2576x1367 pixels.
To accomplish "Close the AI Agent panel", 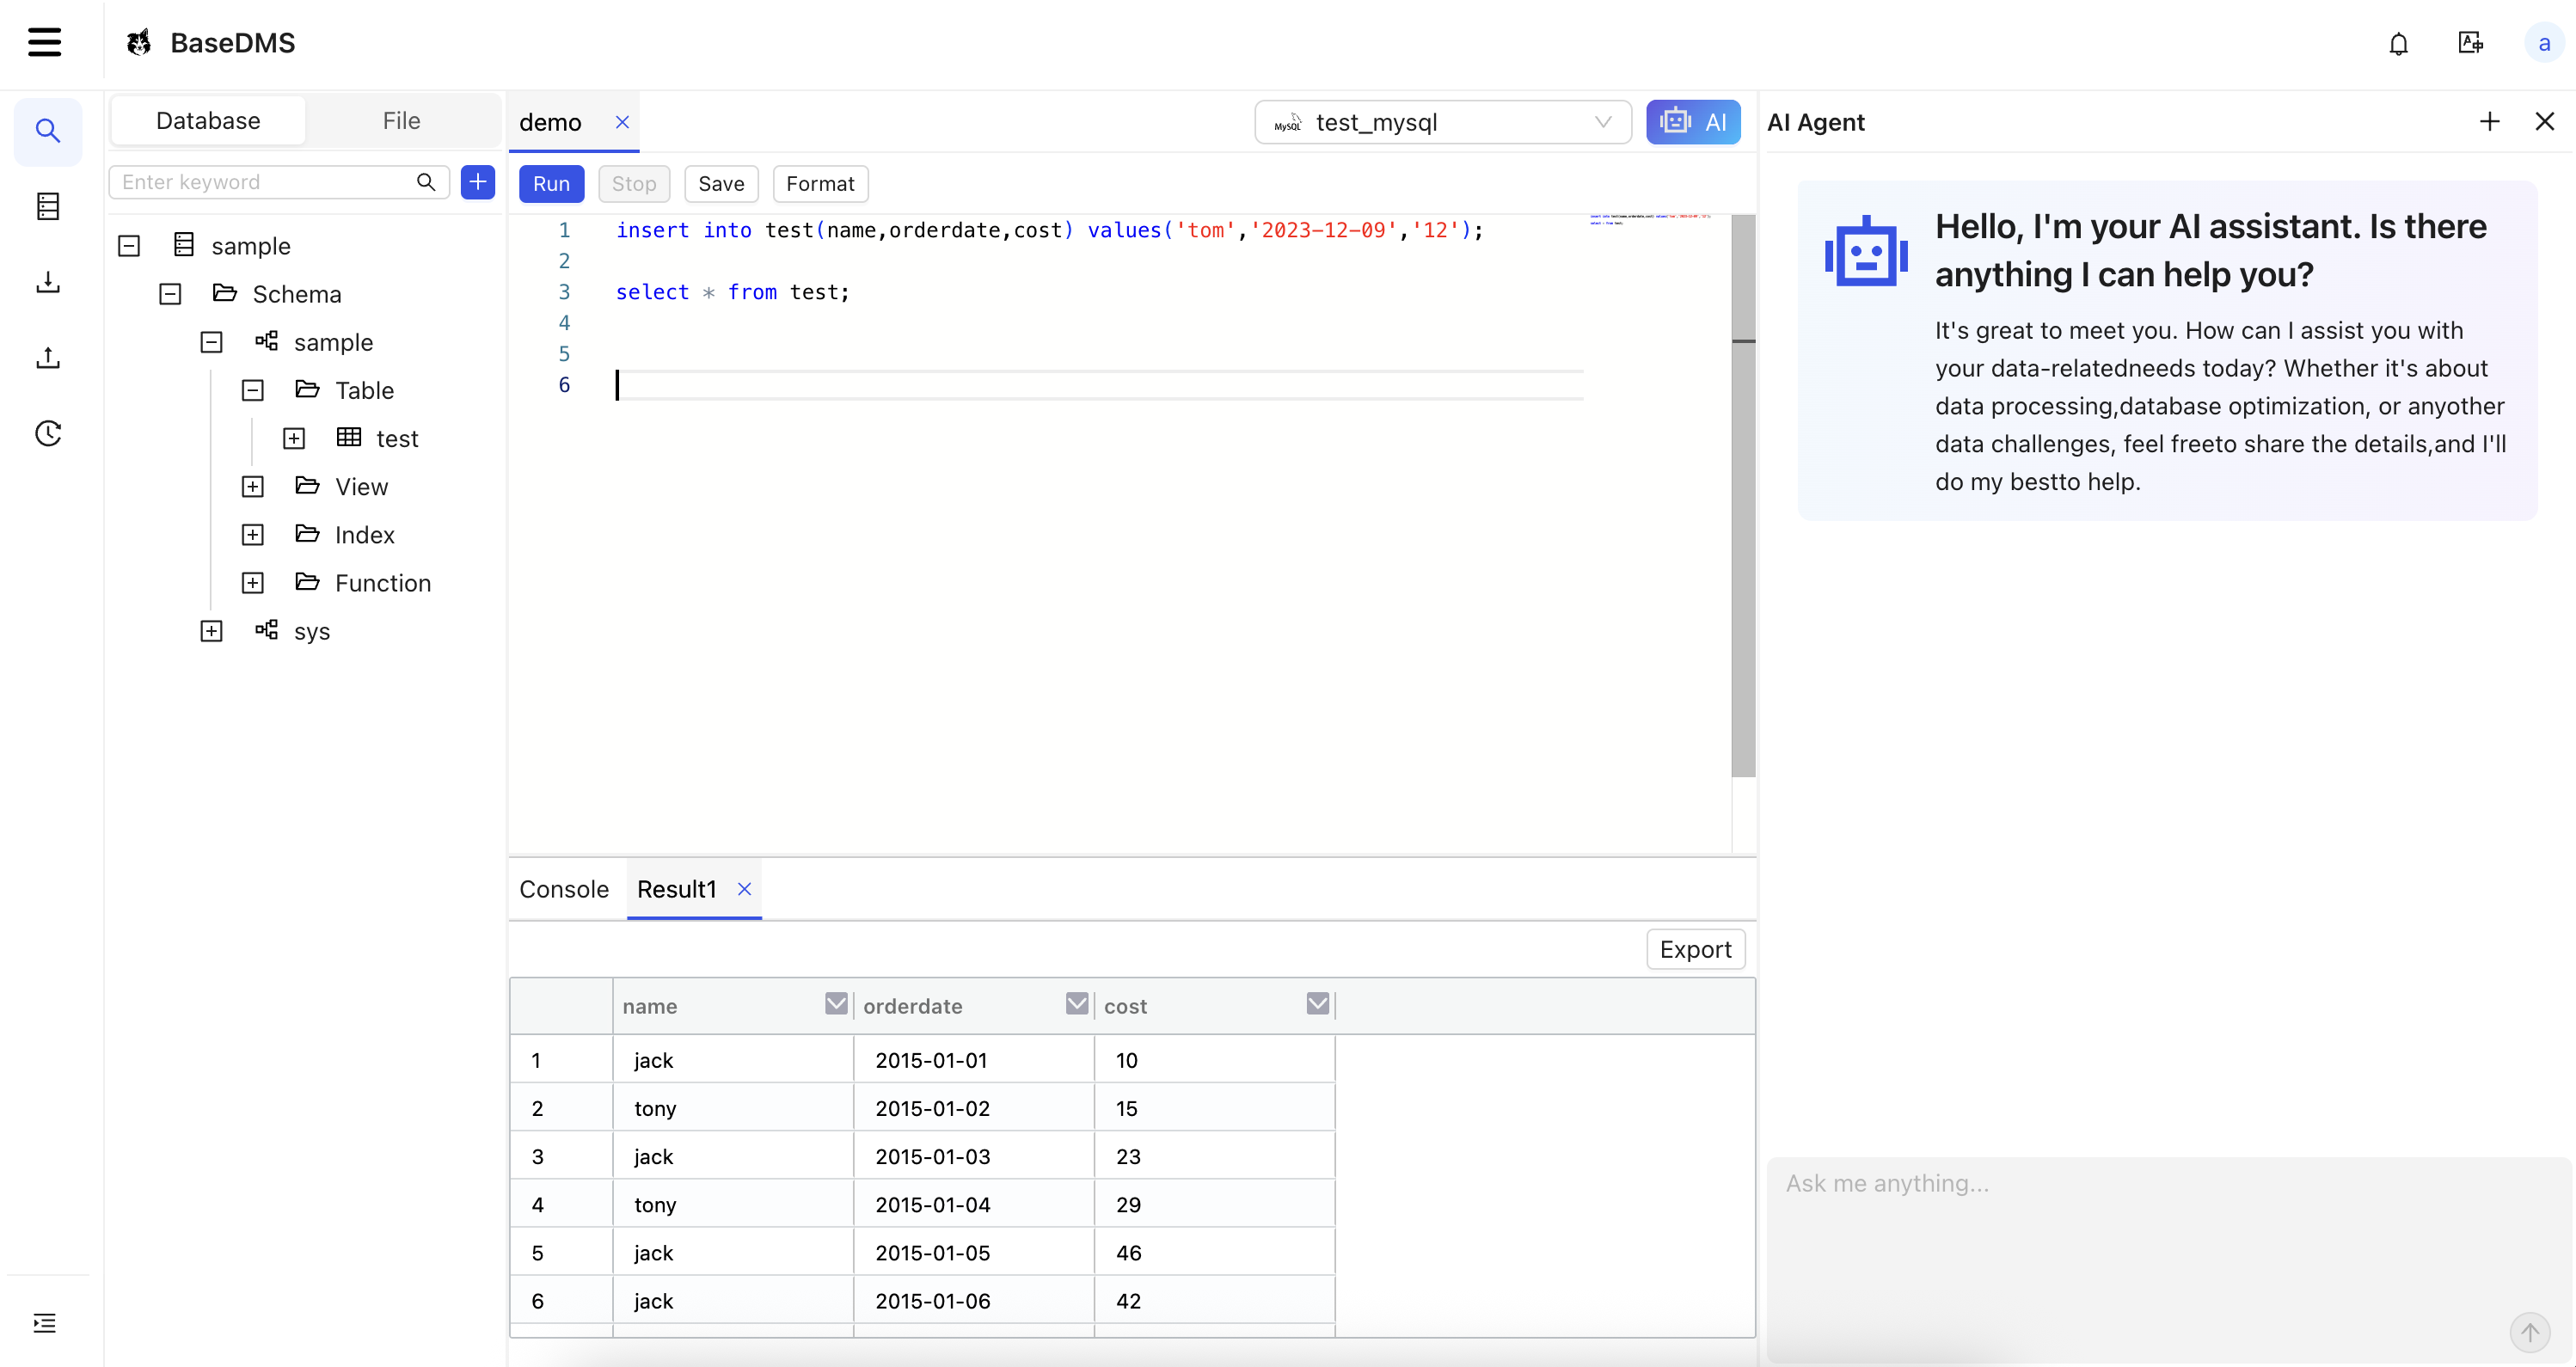I will point(2544,122).
